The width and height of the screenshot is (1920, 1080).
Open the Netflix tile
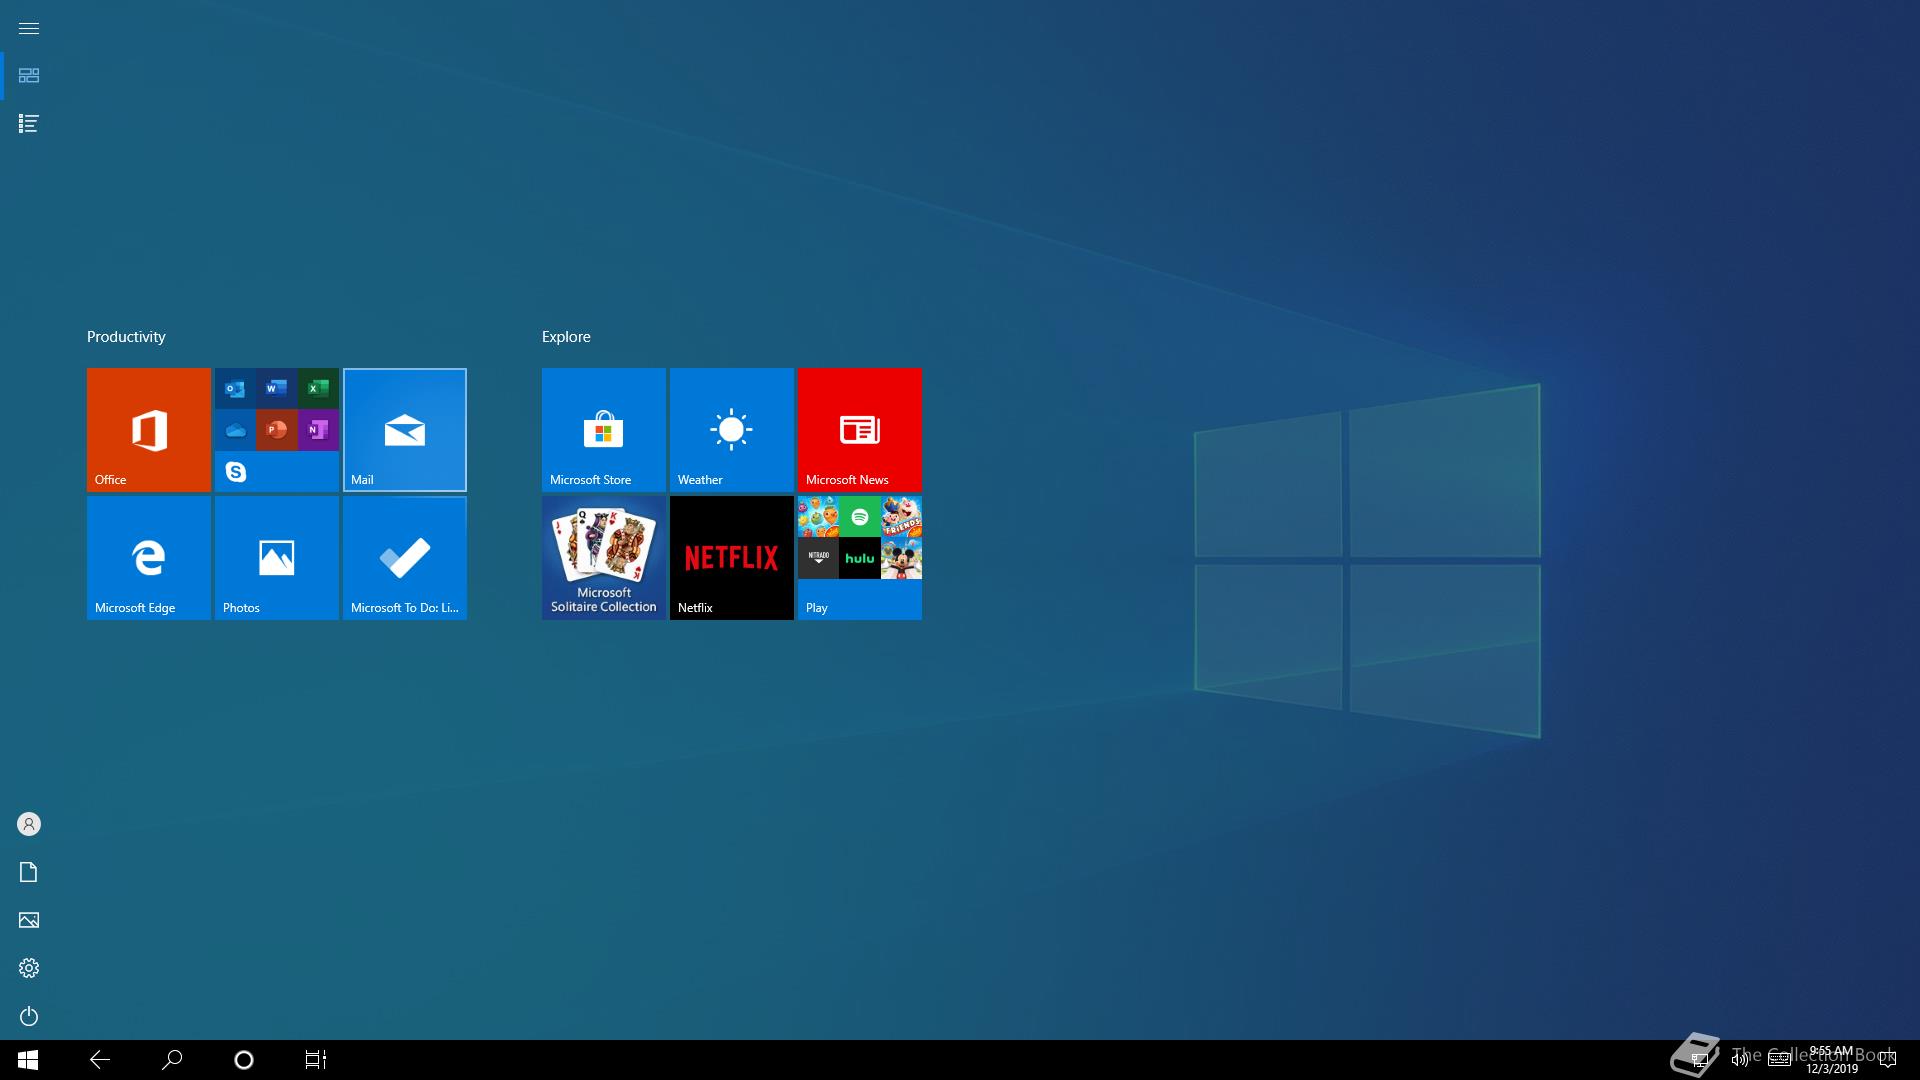tap(732, 558)
